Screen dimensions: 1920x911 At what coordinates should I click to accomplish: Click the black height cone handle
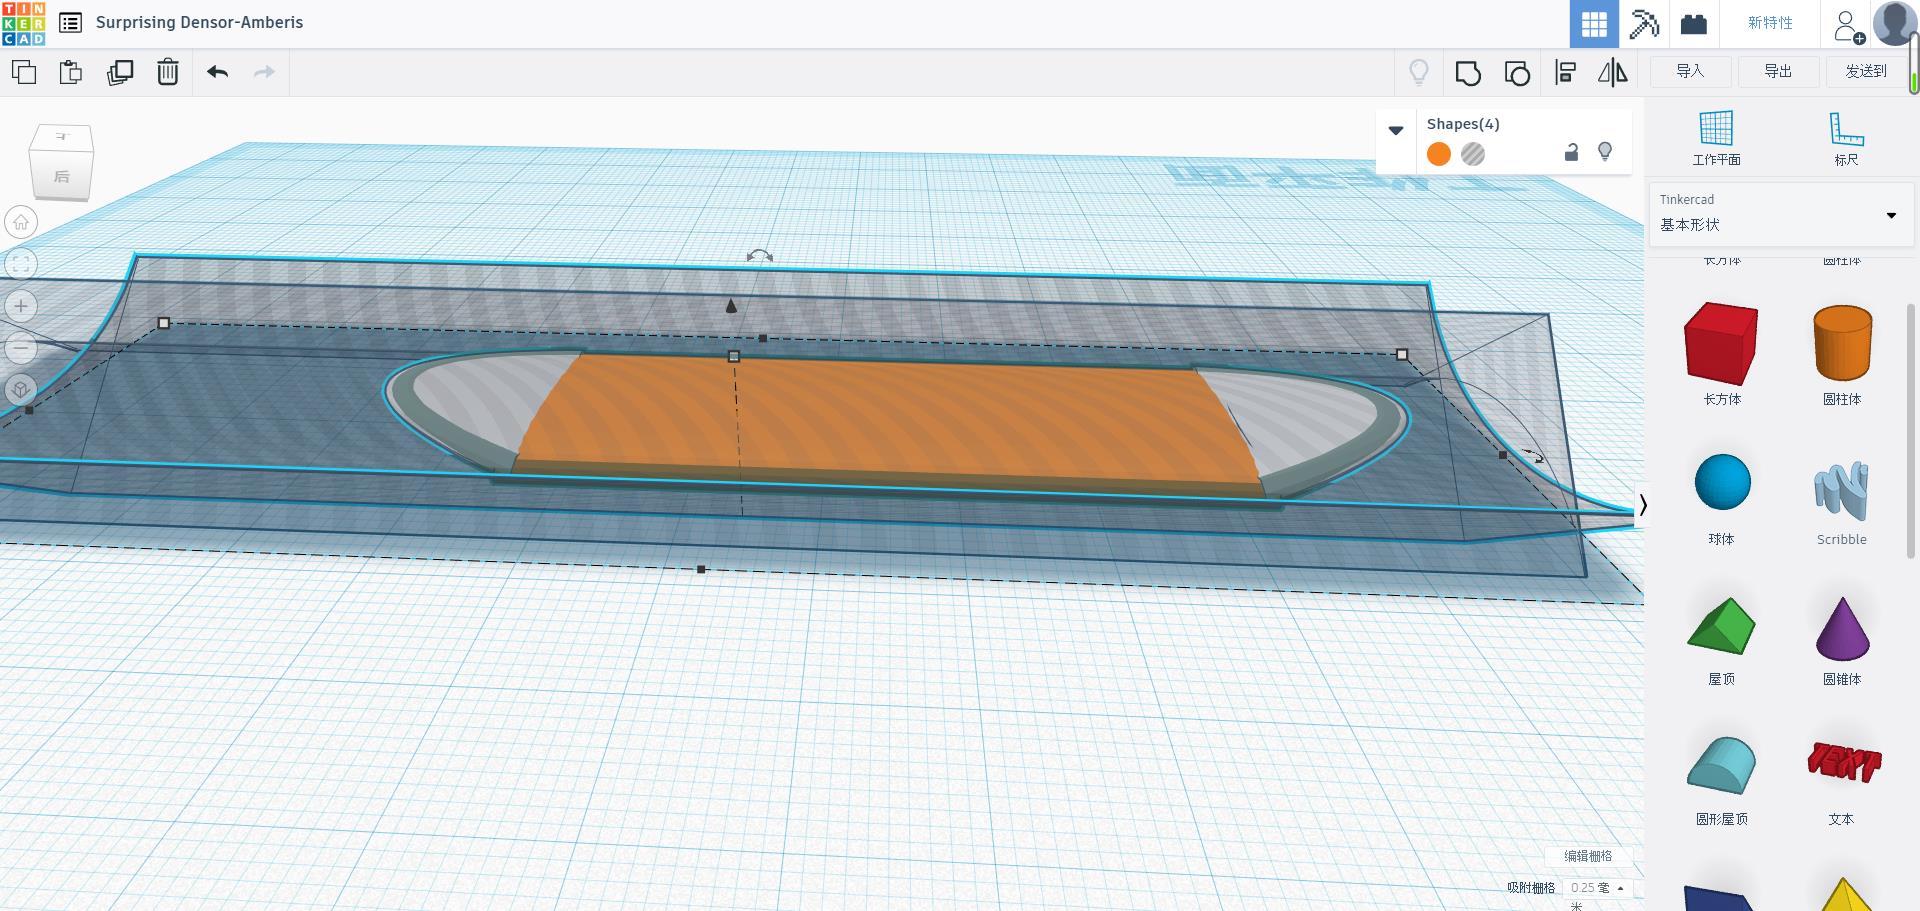[731, 306]
